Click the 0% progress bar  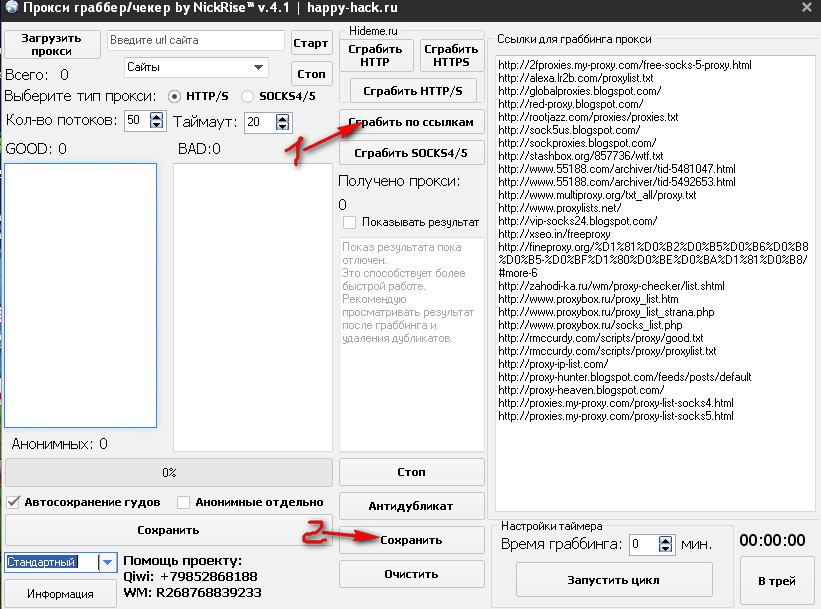coord(168,472)
